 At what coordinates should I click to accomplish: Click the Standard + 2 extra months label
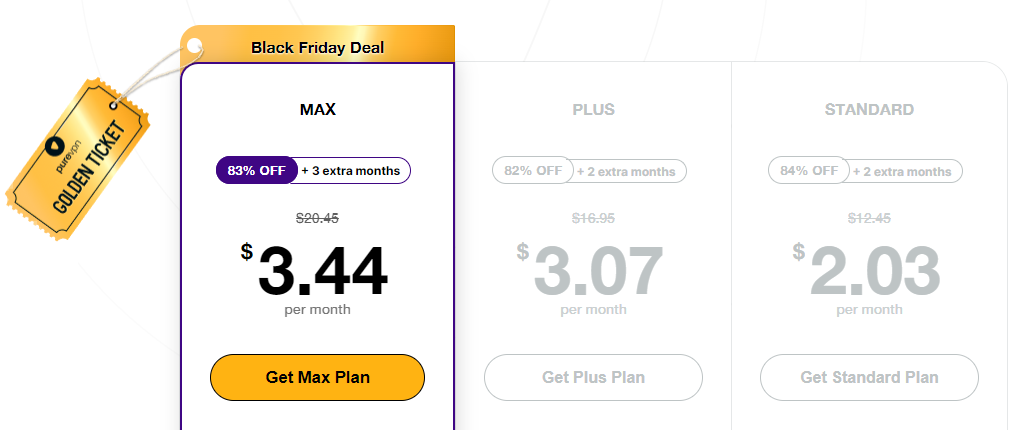pos(902,172)
